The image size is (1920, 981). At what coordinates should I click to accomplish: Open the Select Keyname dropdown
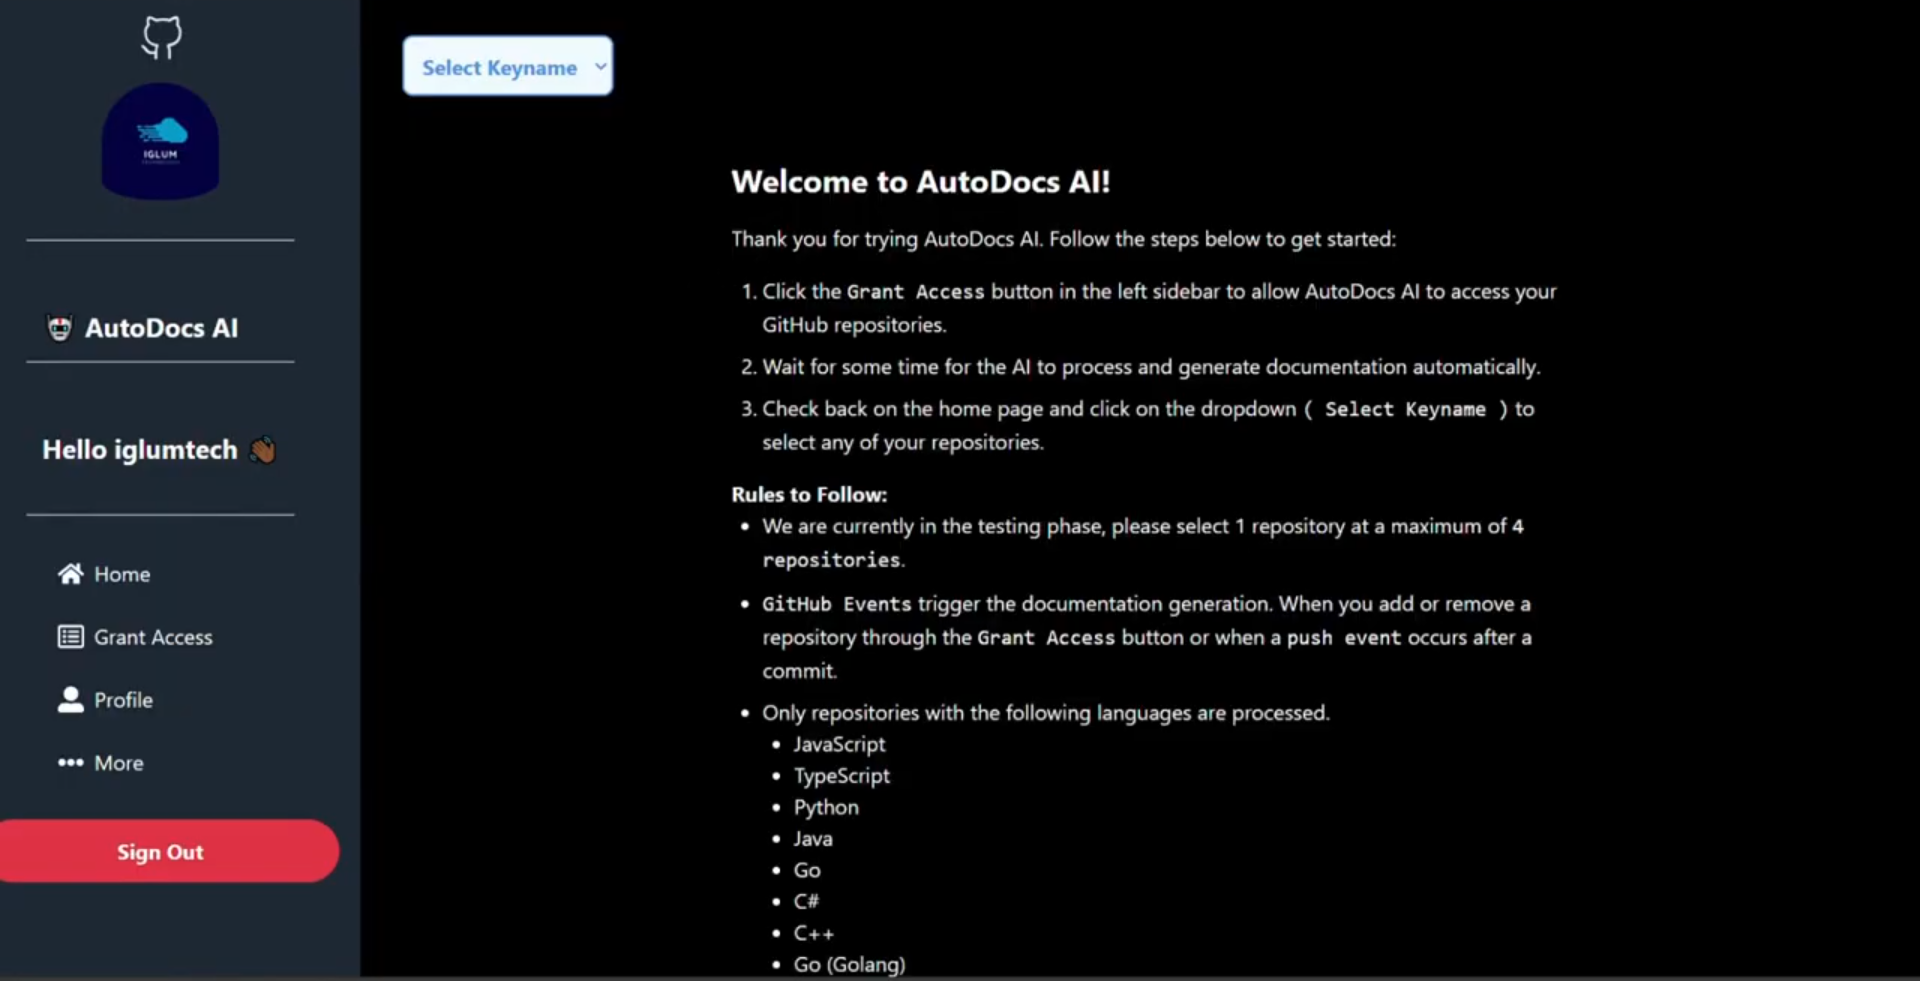point(499,67)
